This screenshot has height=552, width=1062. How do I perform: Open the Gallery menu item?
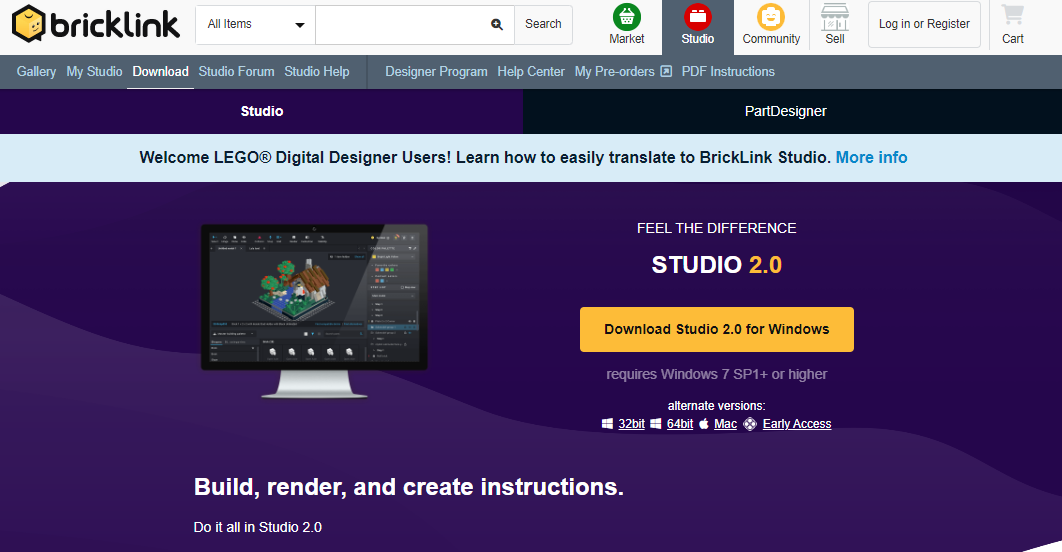point(36,72)
